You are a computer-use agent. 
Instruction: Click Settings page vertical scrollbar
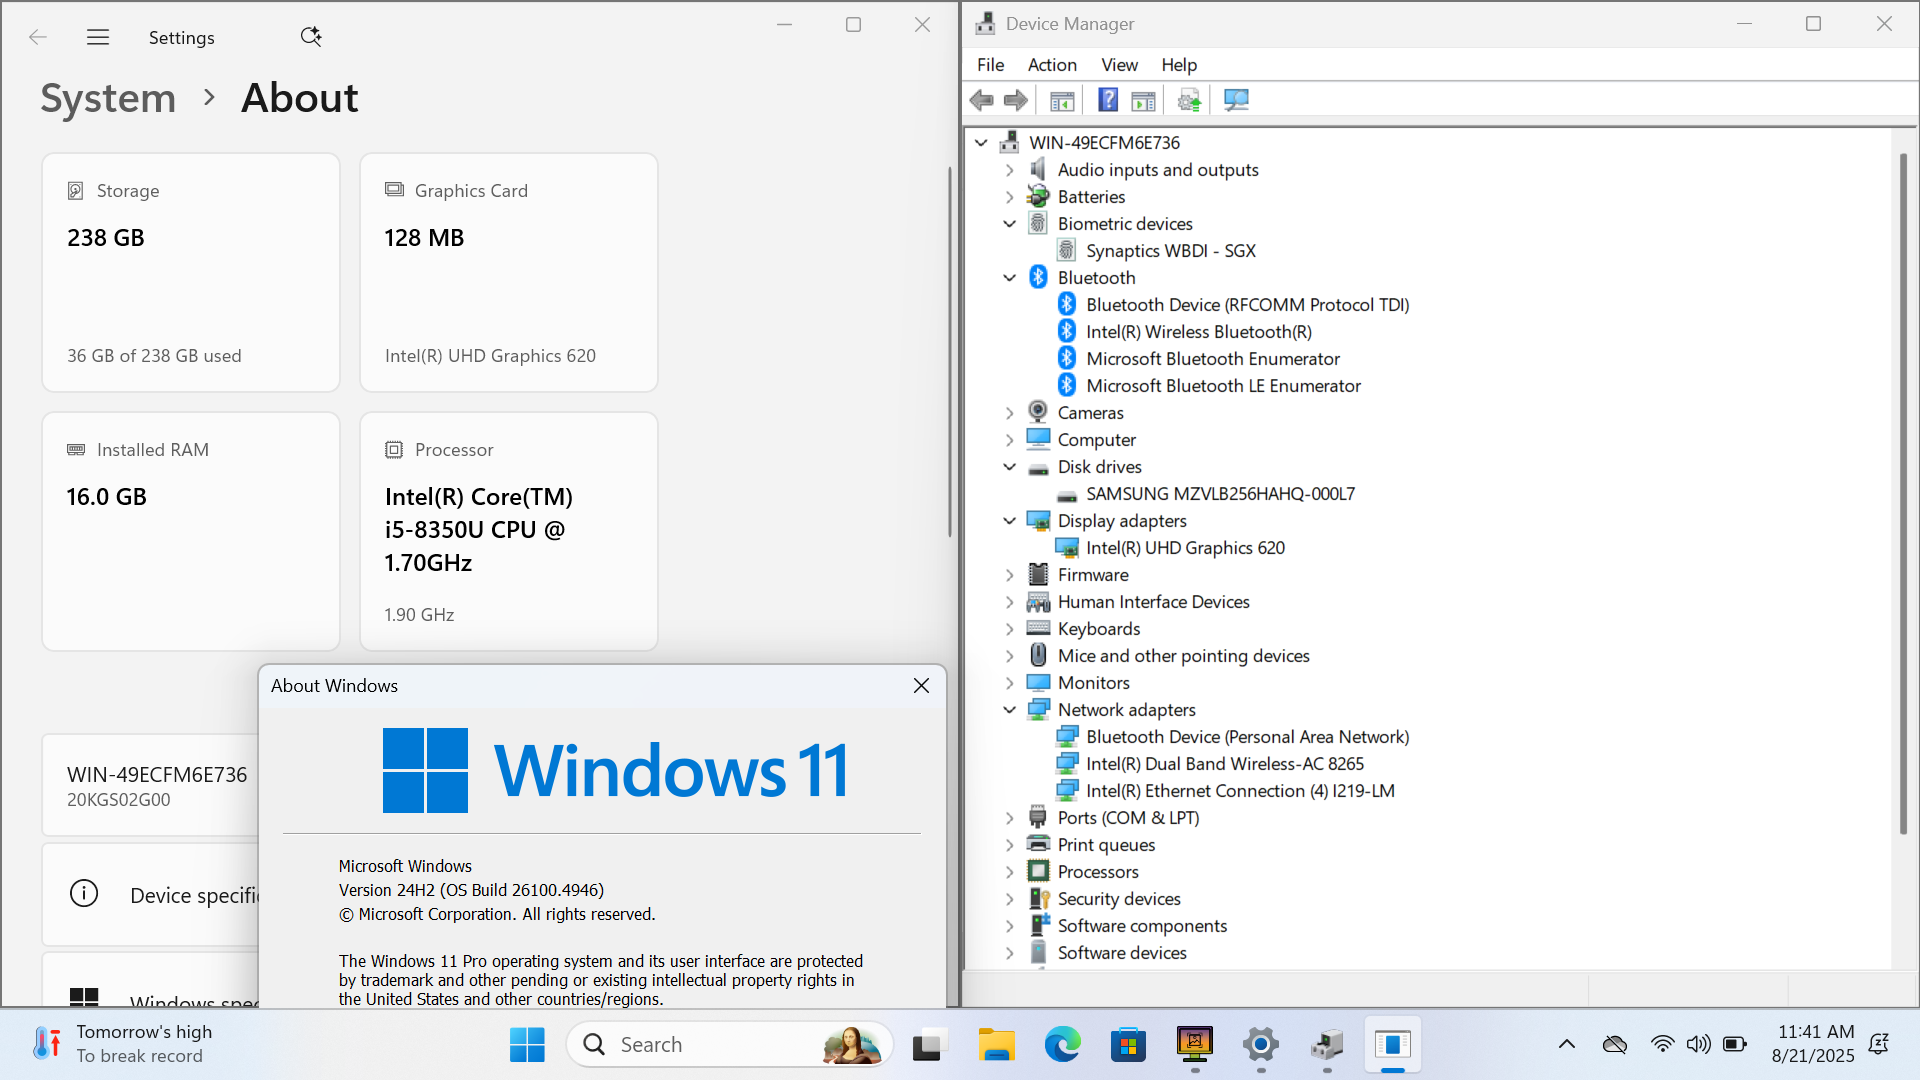coord(950,352)
